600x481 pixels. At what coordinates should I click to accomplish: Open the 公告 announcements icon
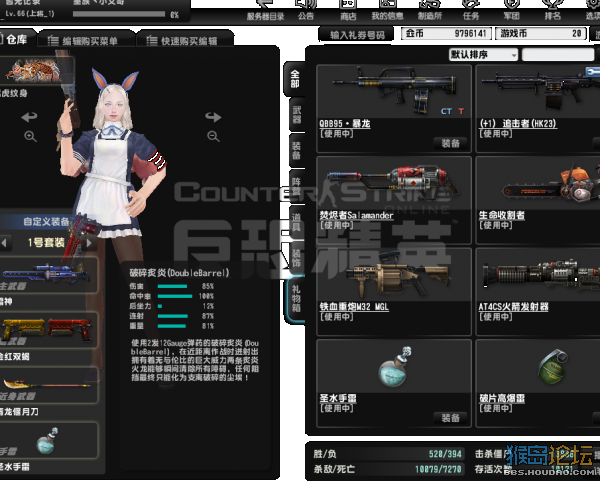[306, 10]
